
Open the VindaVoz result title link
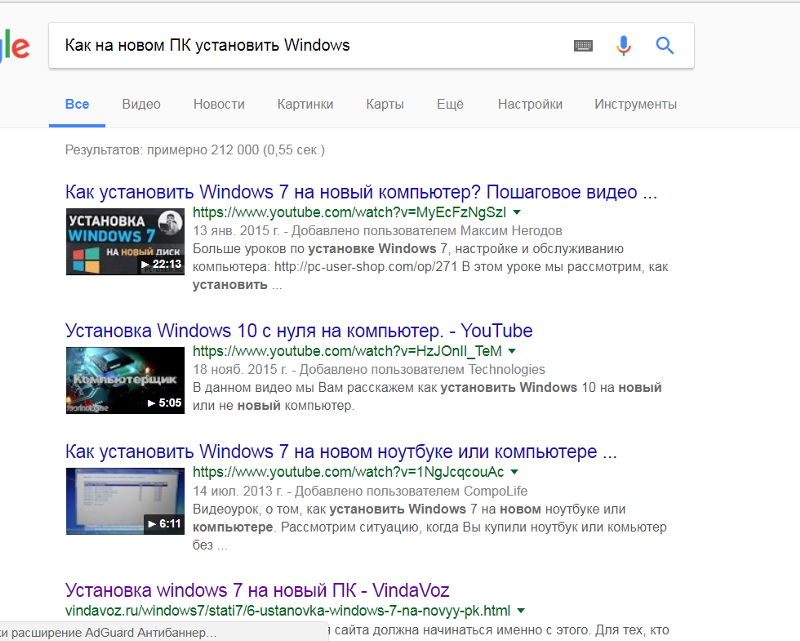click(x=257, y=590)
